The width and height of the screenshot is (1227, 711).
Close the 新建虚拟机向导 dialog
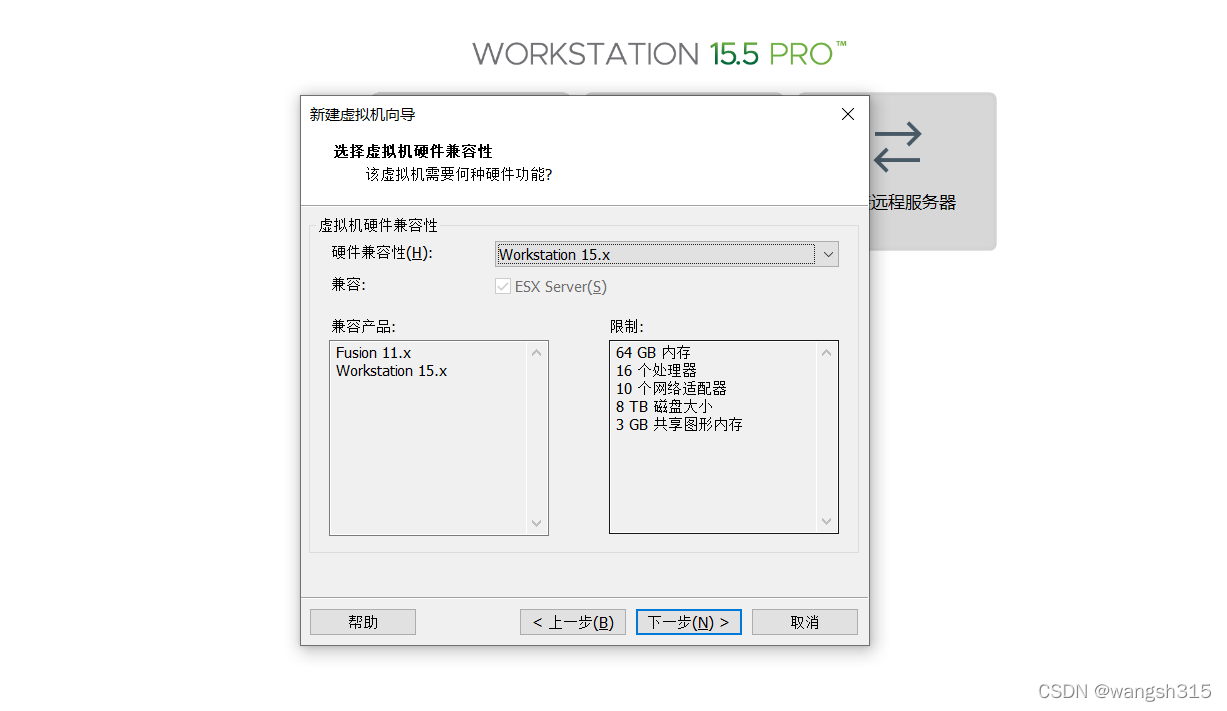coord(848,114)
